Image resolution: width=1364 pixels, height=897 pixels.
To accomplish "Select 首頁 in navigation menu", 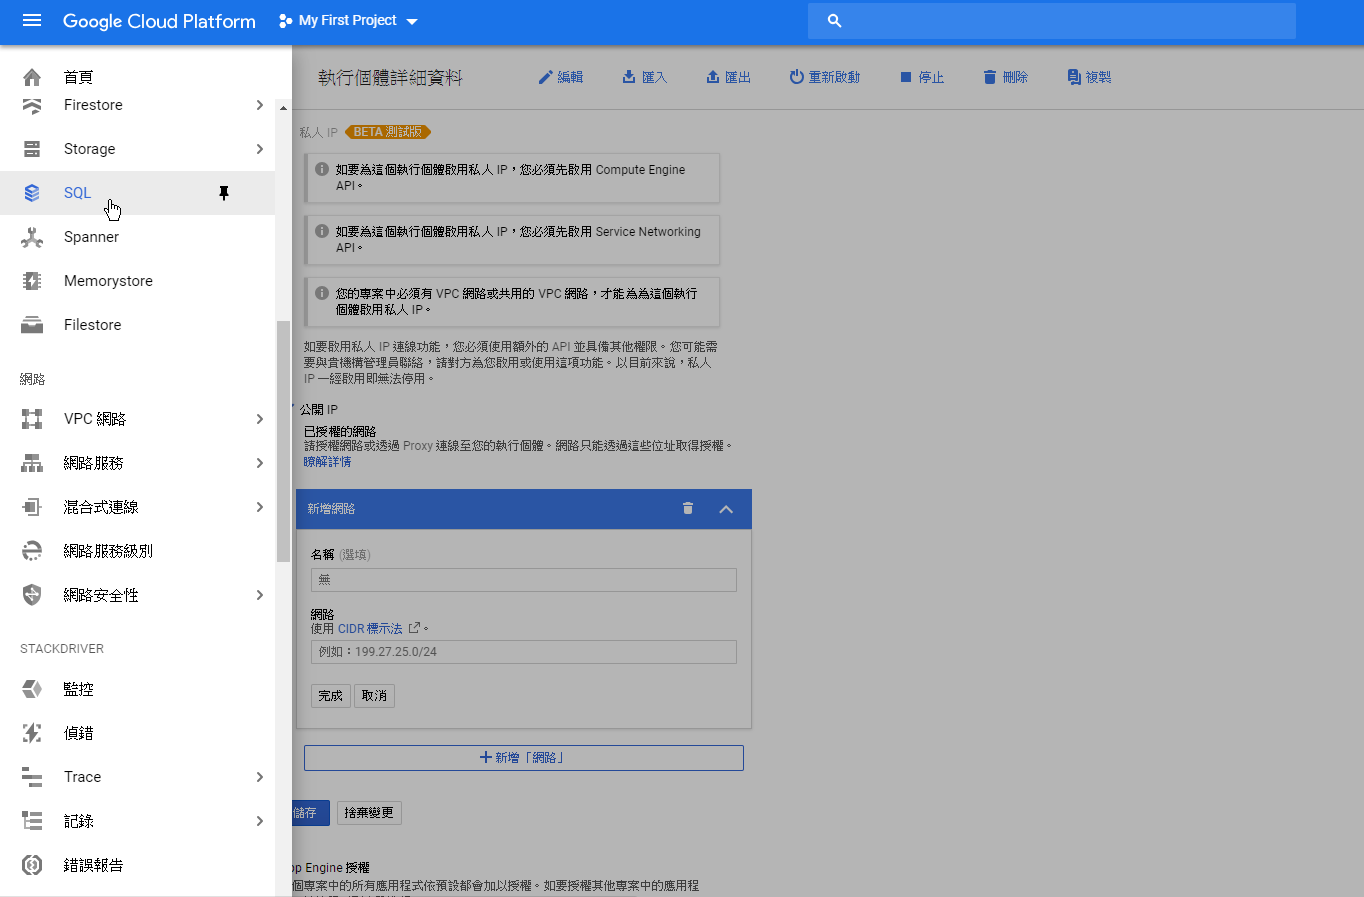I will [138, 77].
